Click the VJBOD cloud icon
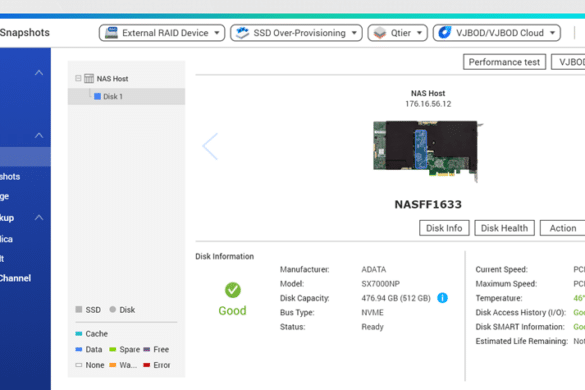Image resolution: width=585 pixels, height=390 pixels. [444, 32]
